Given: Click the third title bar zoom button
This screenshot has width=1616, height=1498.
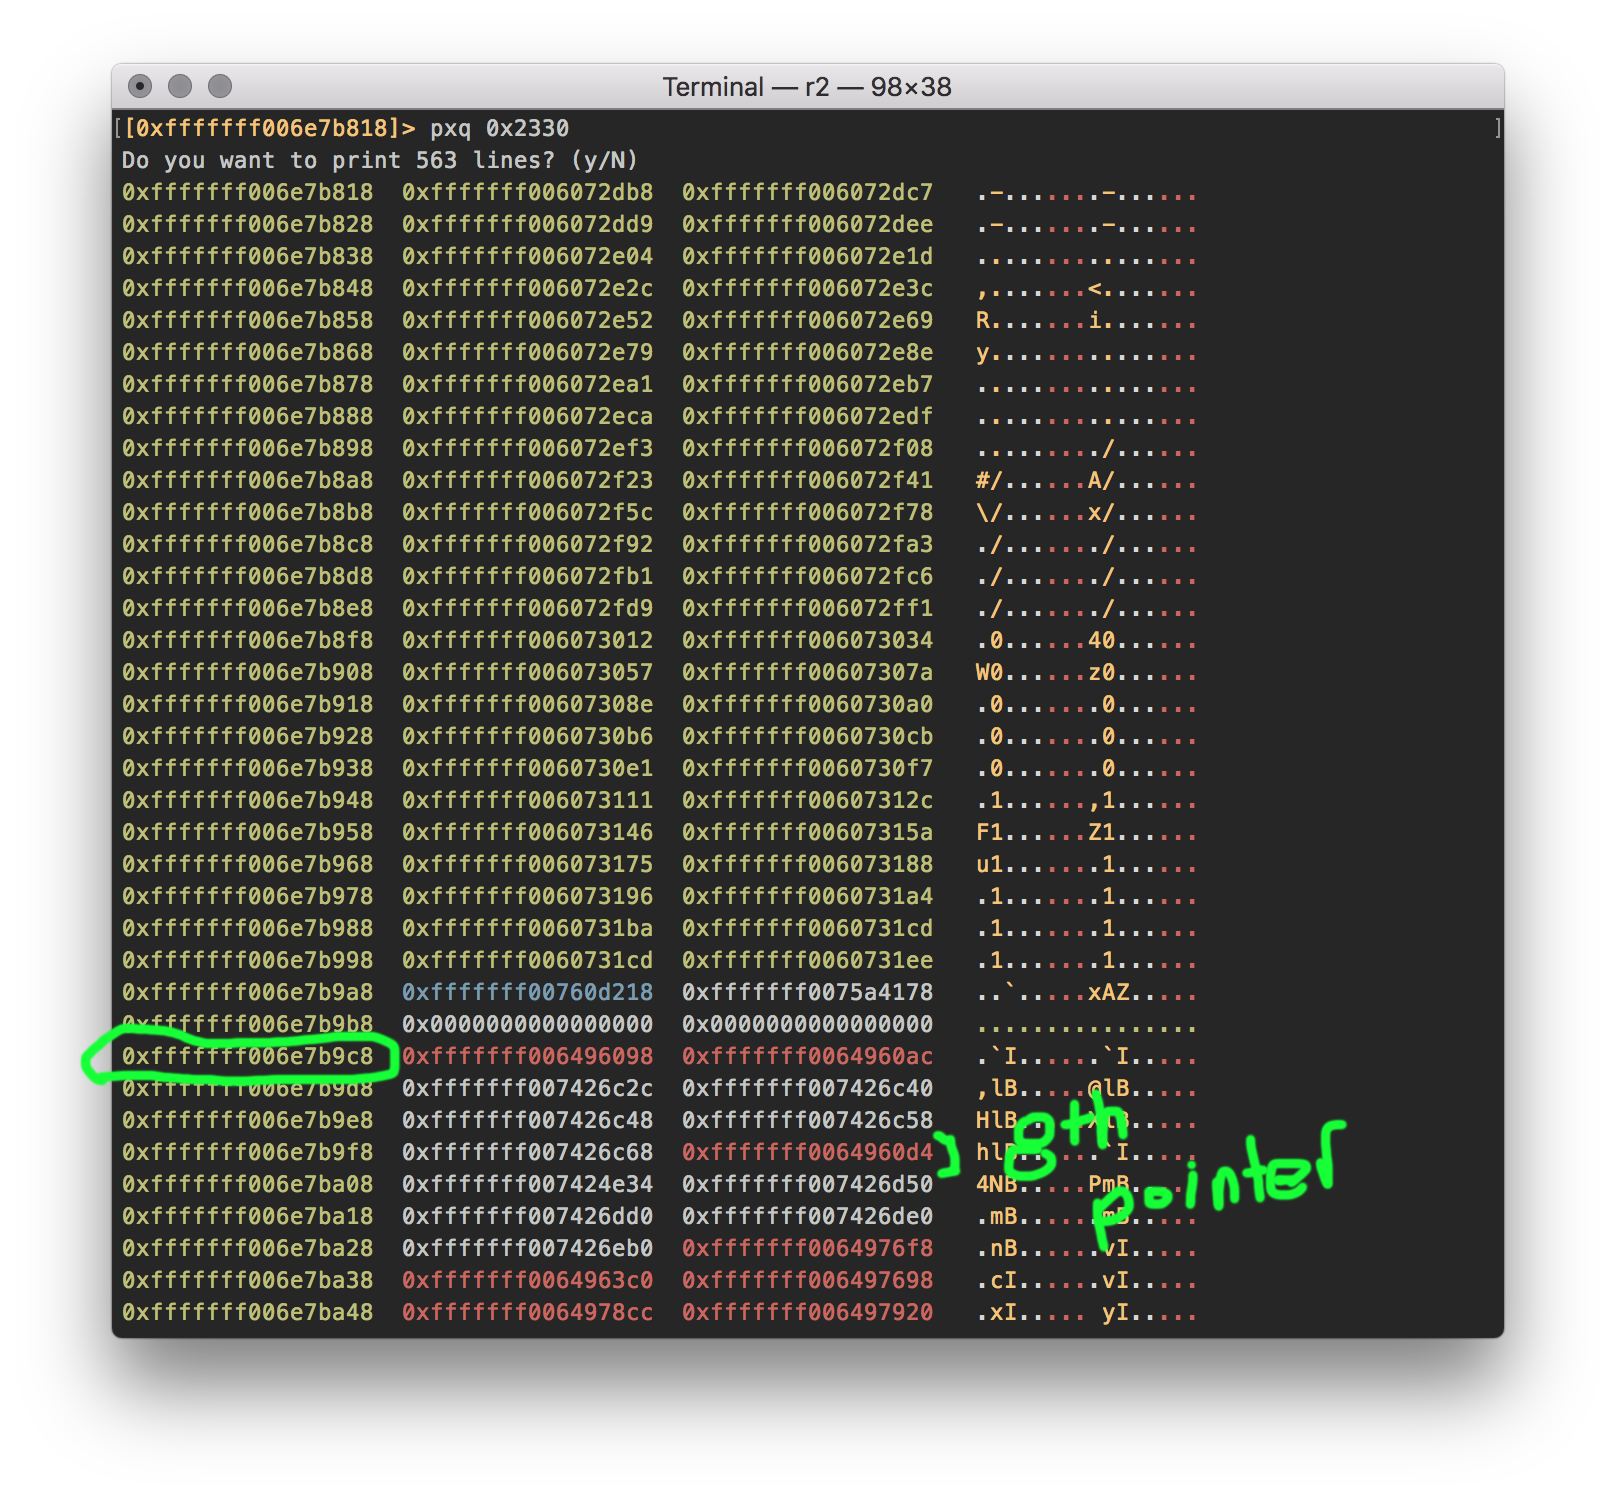Looking at the screenshot, I should point(220,87).
